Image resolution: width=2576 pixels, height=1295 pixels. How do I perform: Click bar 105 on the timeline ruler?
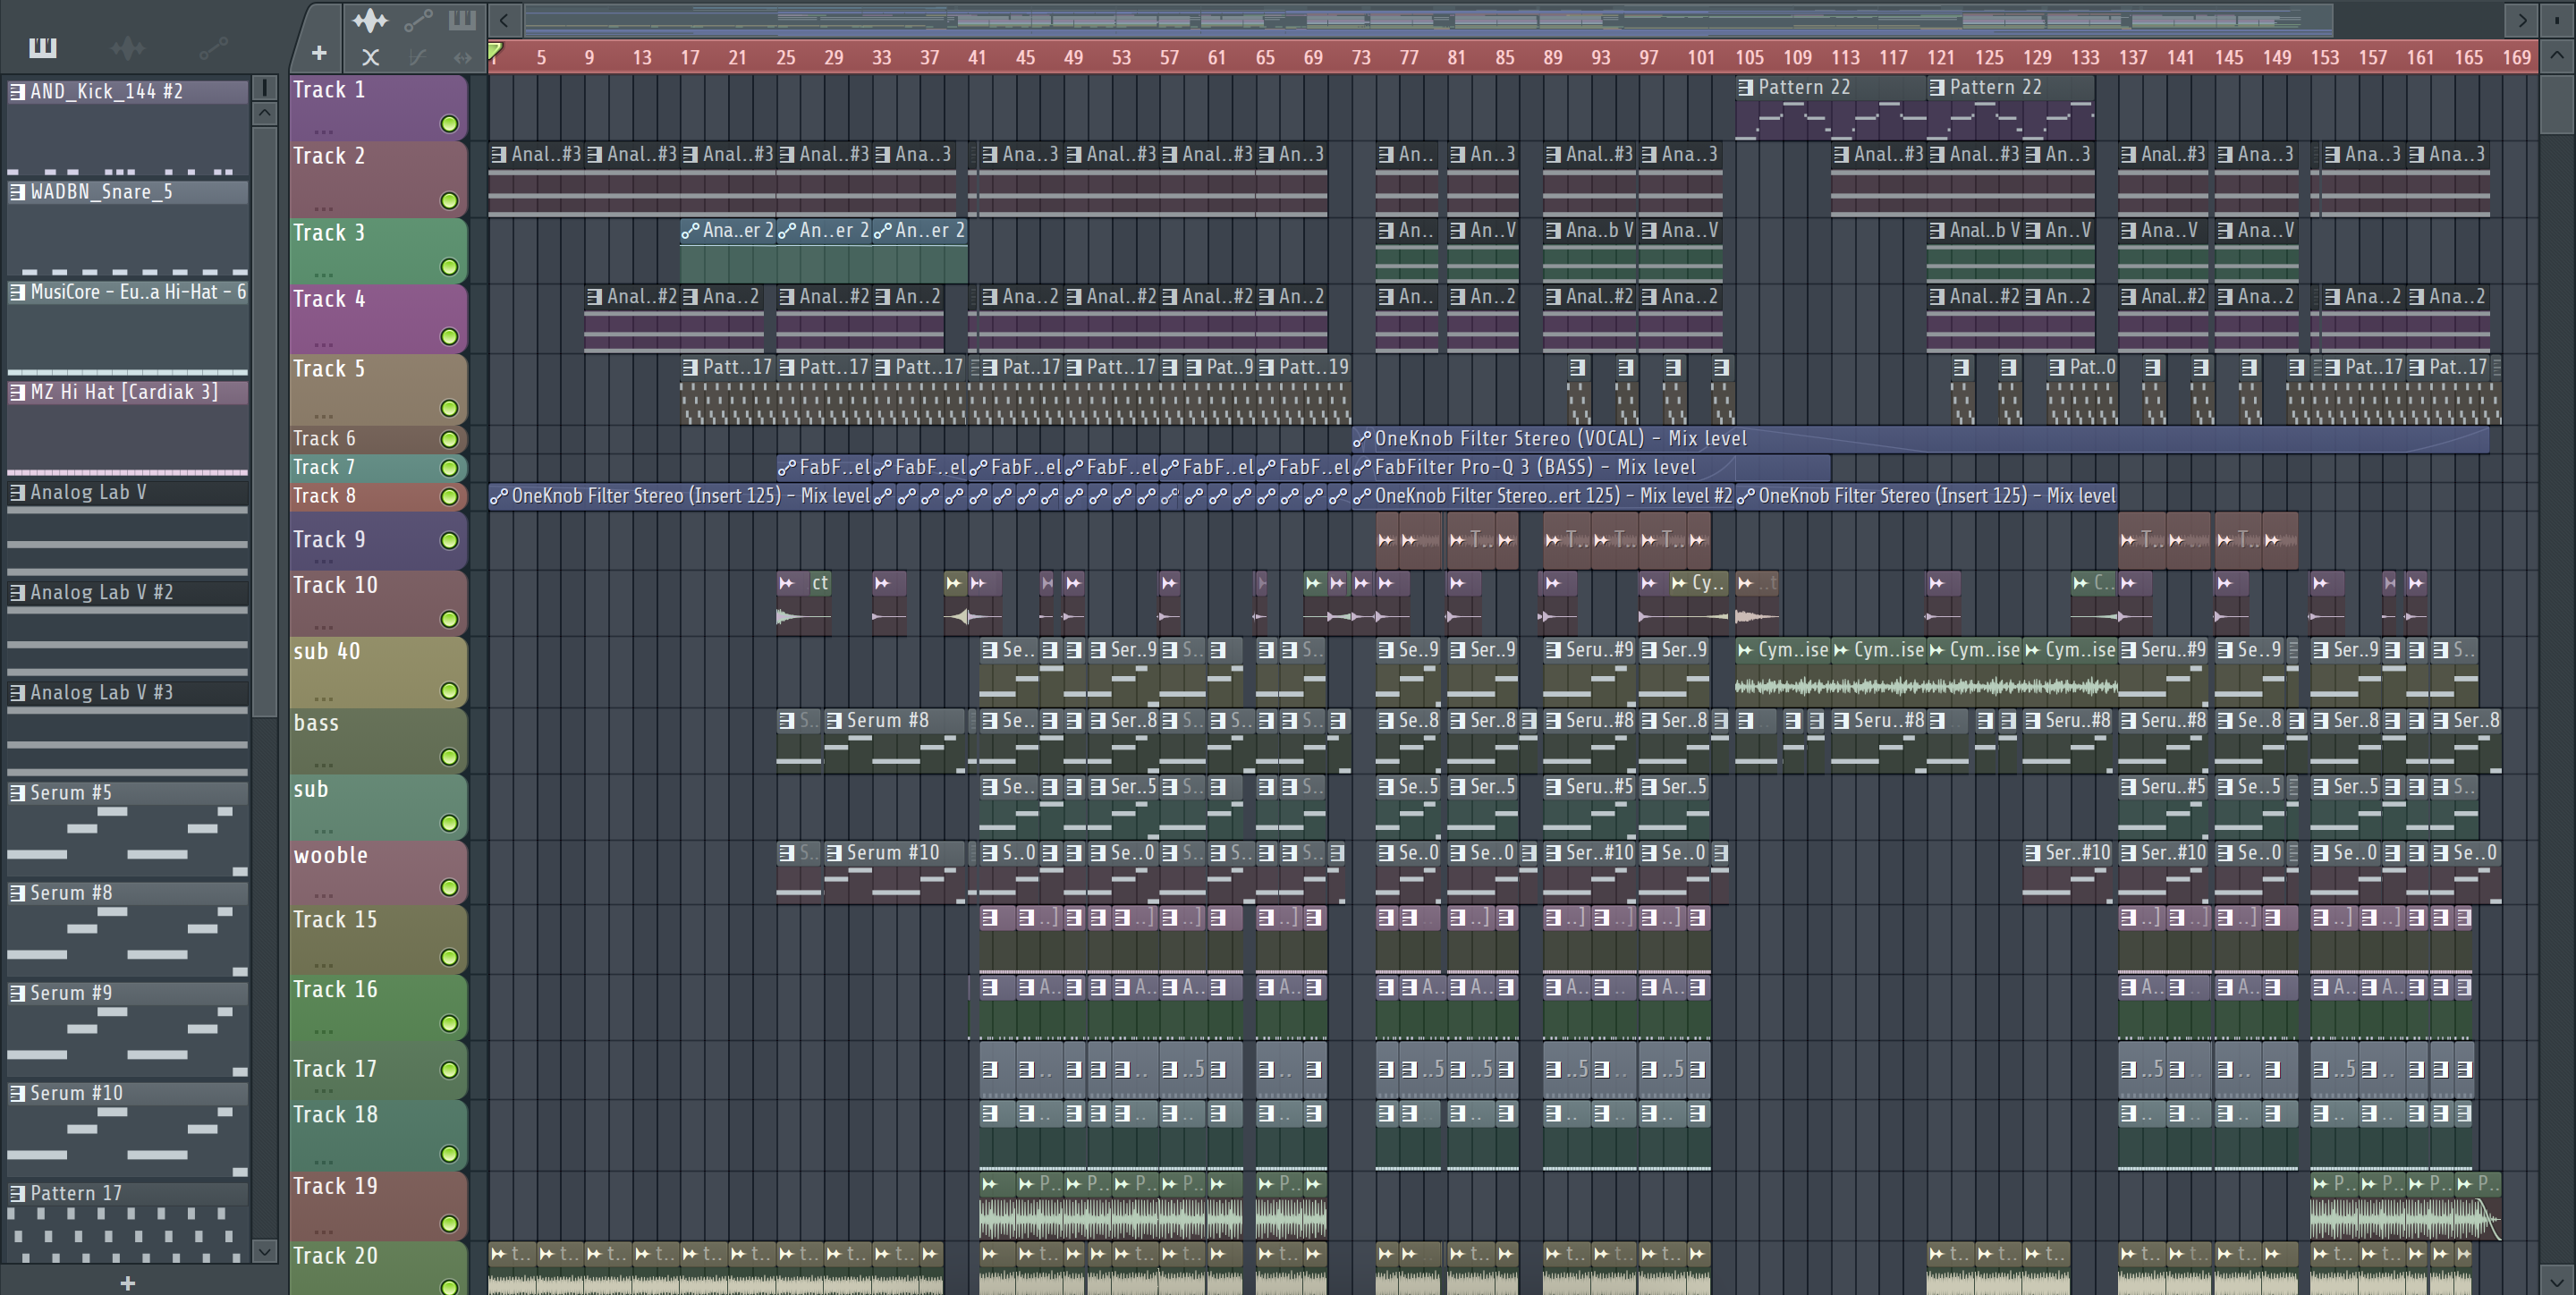[x=1749, y=58]
